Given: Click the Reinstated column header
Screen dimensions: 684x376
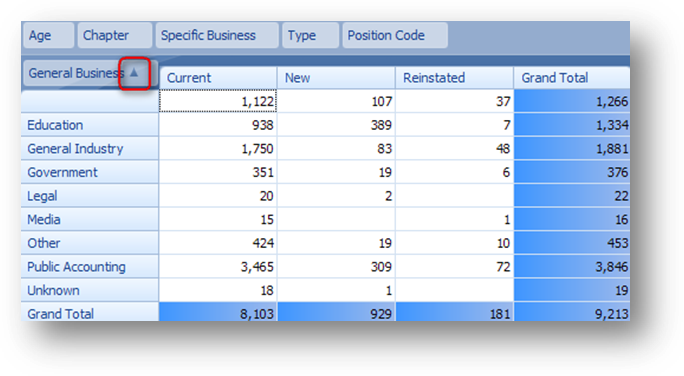Looking at the screenshot, I should click(x=455, y=78).
